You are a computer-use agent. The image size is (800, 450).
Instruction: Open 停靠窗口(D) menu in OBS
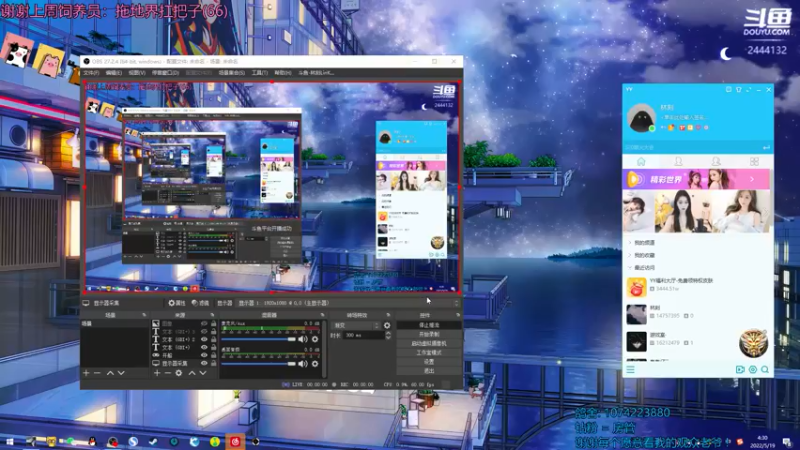tap(165, 73)
